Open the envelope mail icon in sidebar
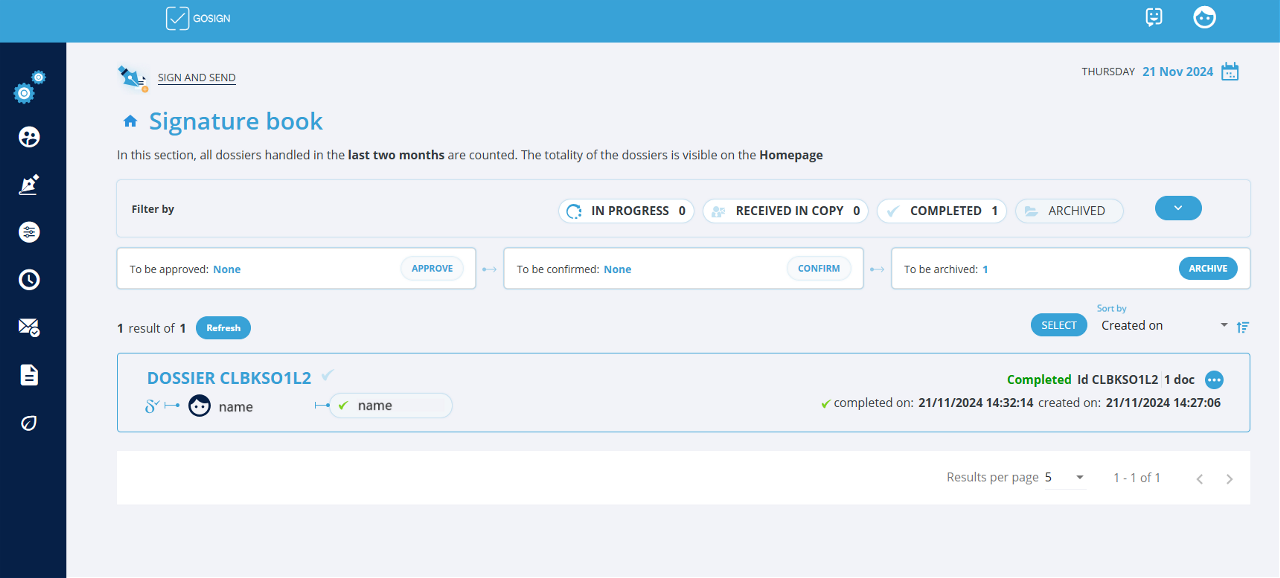 tap(29, 327)
